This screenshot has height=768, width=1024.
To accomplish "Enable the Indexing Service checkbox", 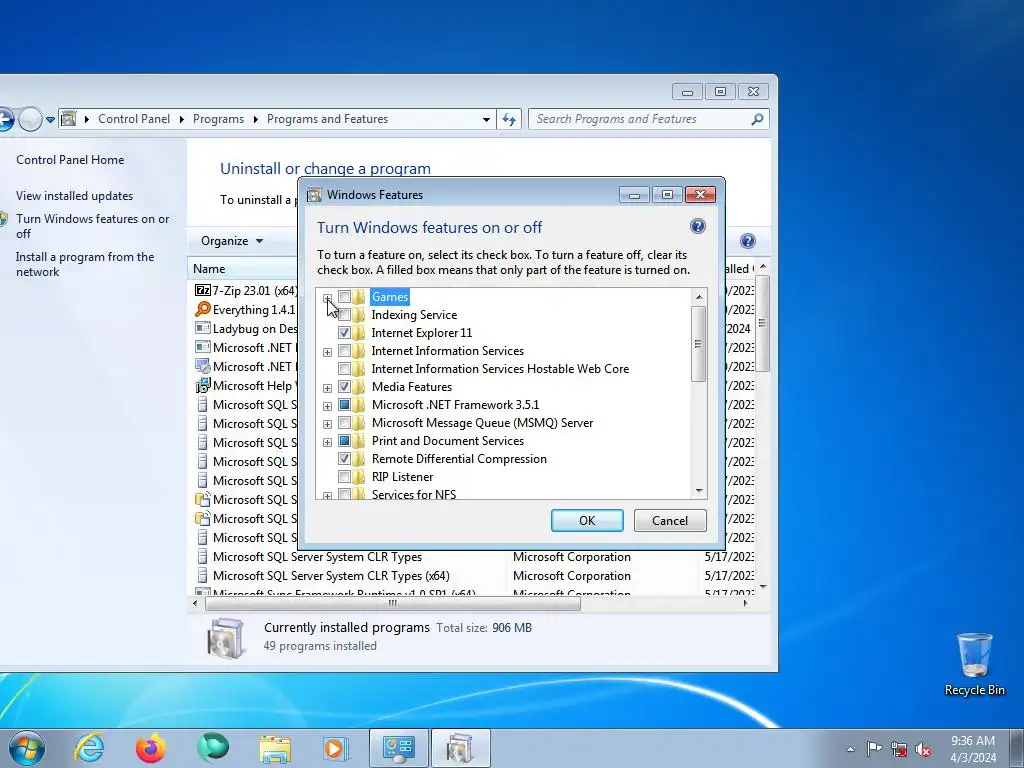I will pos(344,315).
